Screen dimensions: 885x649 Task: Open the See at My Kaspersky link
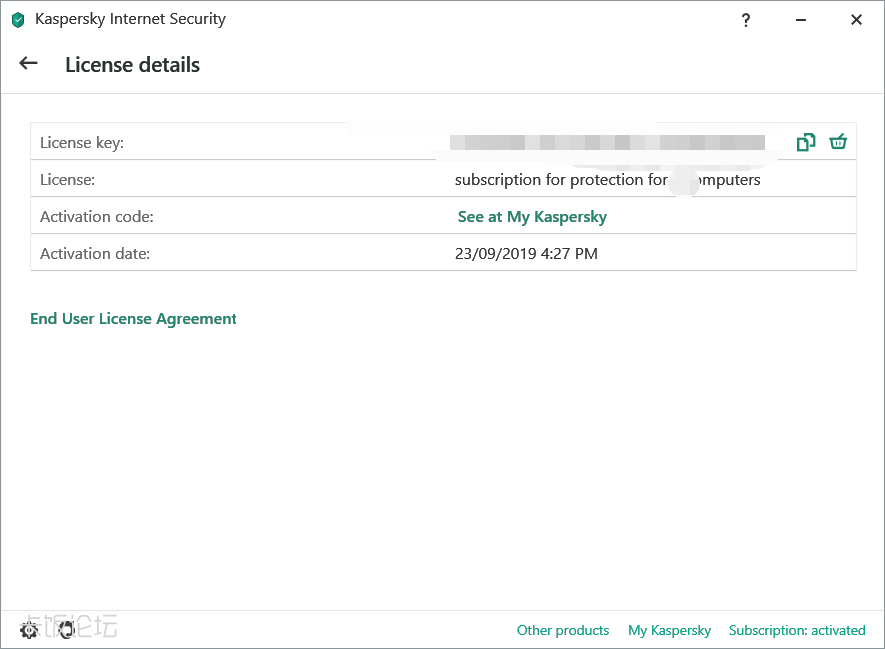point(532,217)
